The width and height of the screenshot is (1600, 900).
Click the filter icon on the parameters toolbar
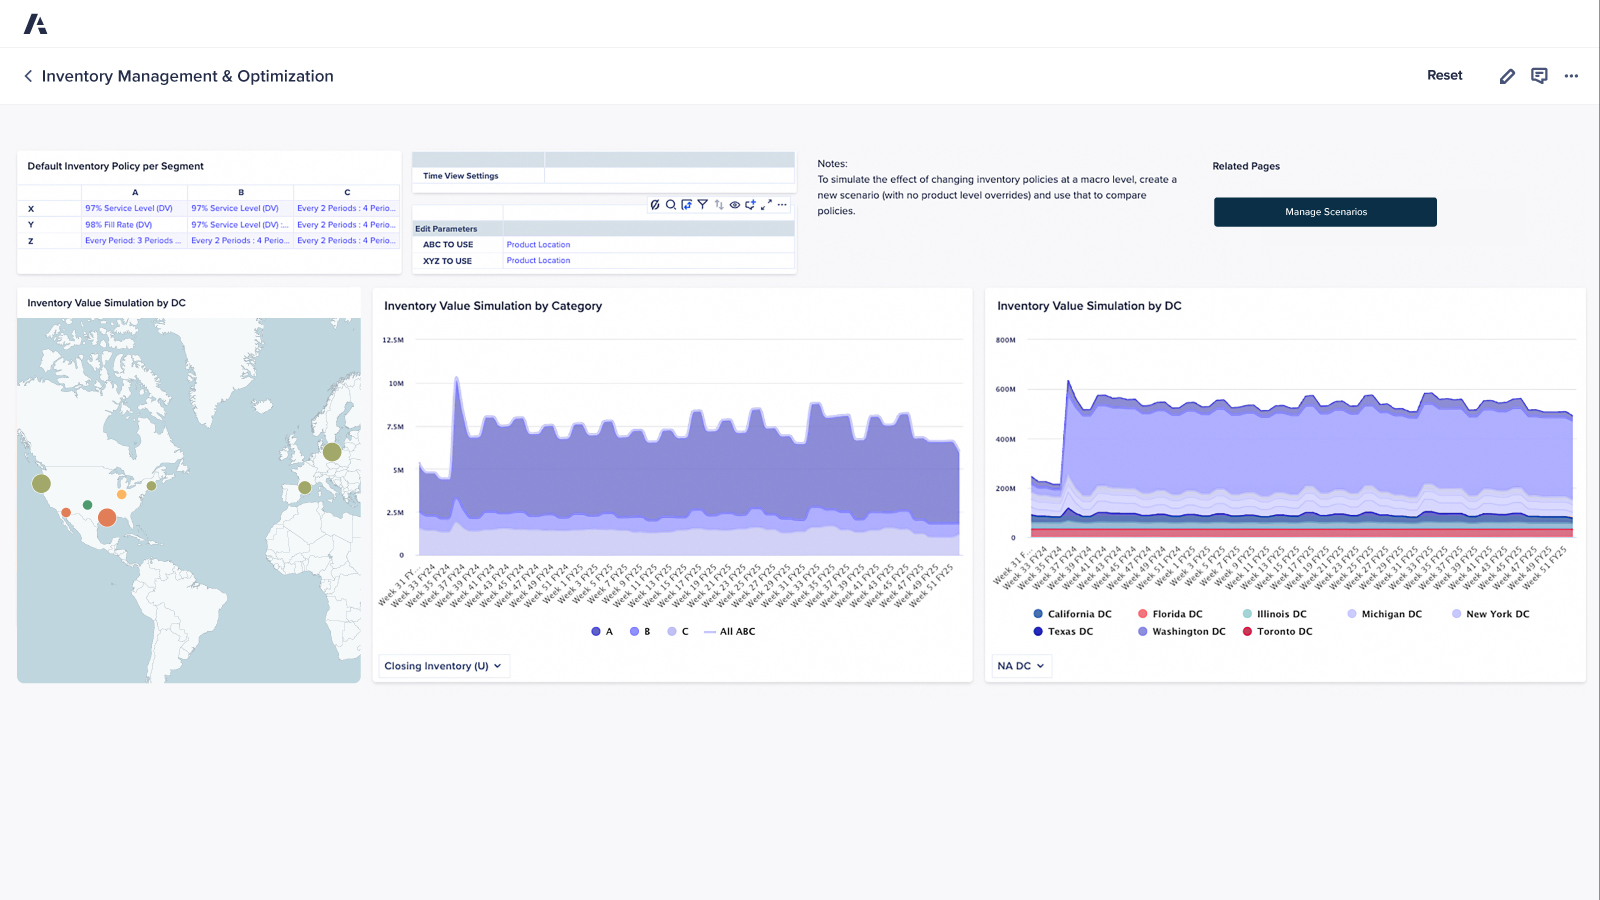pos(703,205)
